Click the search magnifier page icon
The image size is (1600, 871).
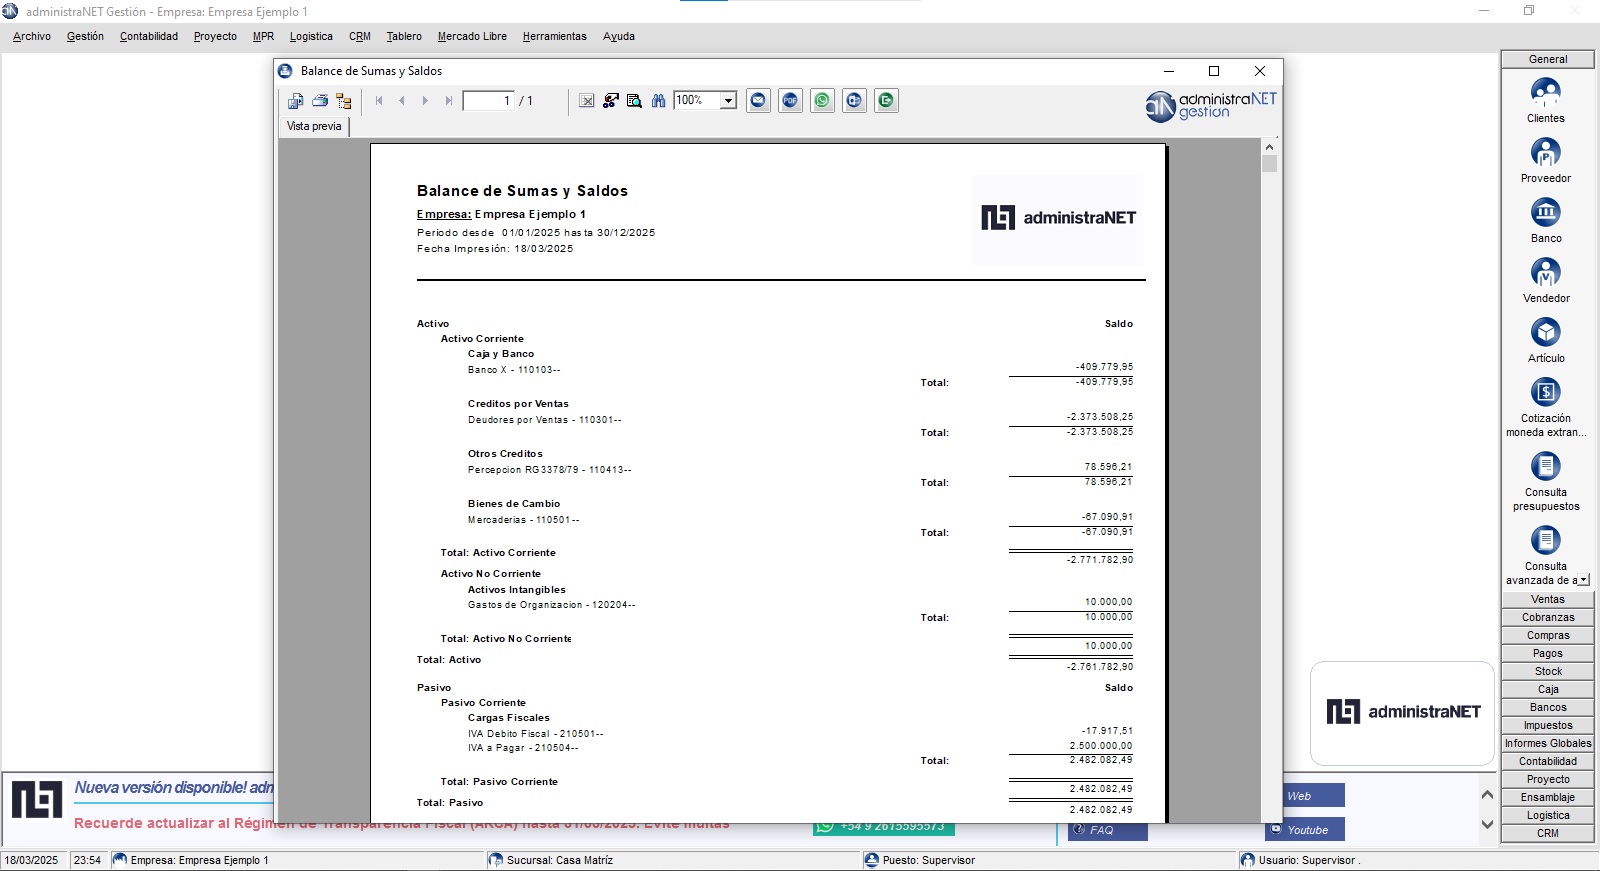pyautogui.click(x=634, y=101)
